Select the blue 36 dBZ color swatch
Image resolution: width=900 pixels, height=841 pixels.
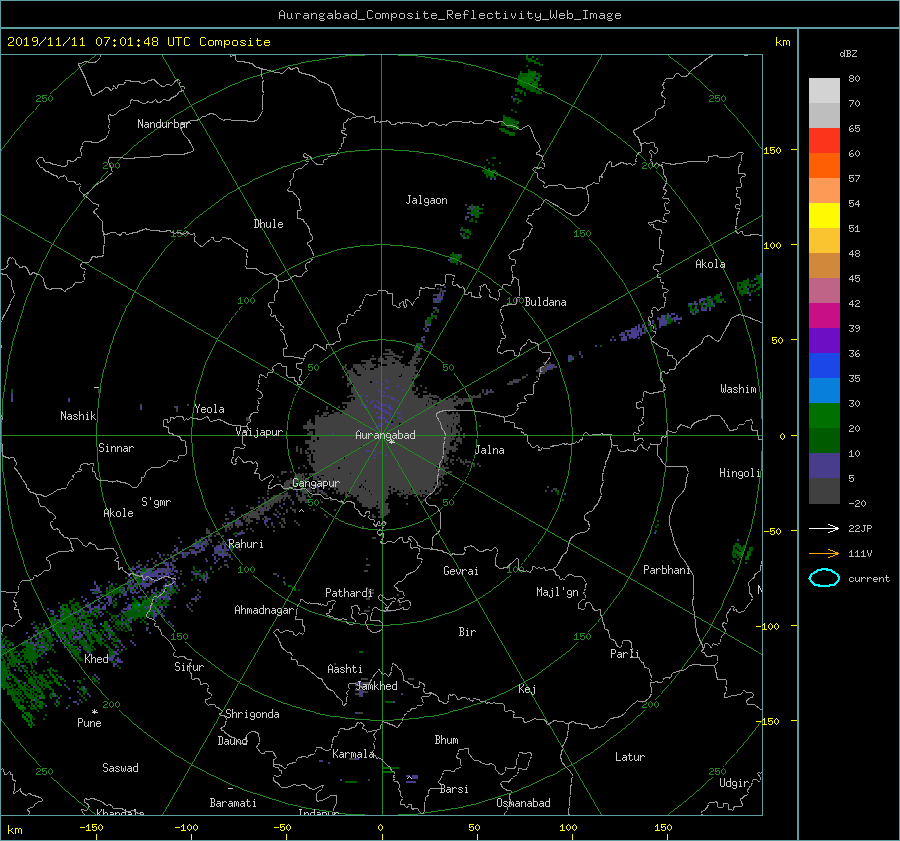[824, 366]
